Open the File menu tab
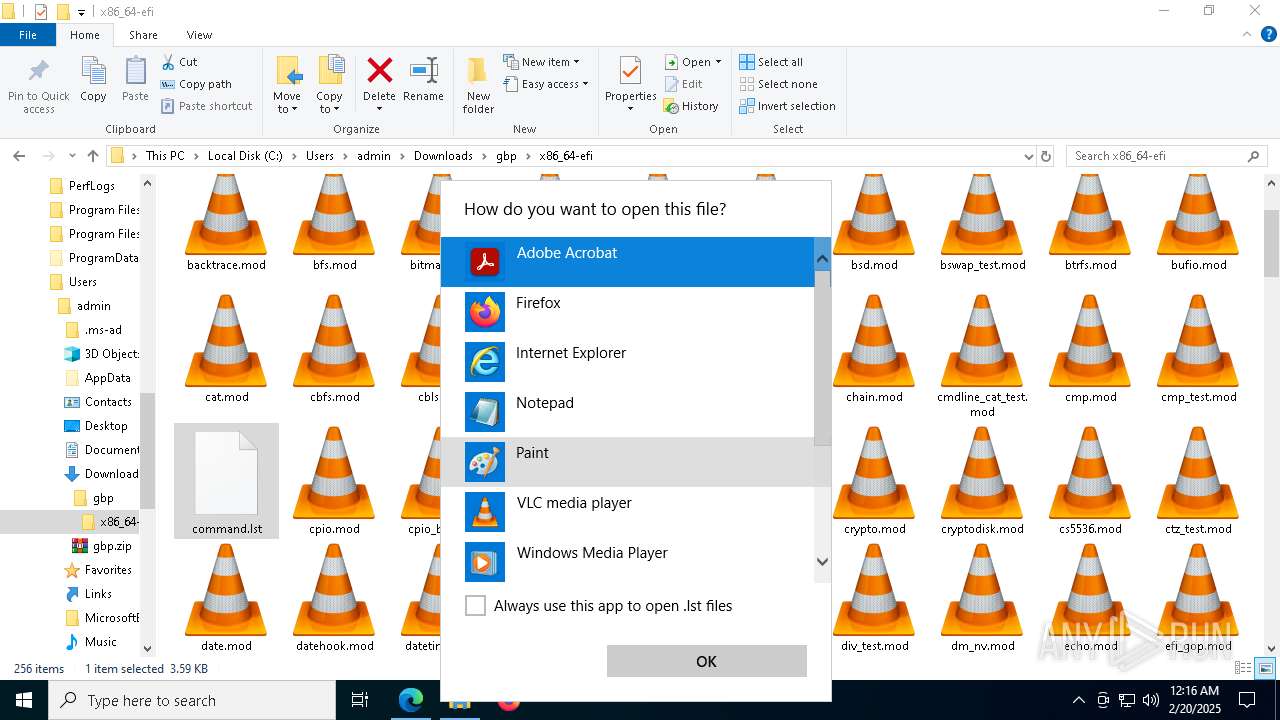The image size is (1280, 720). point(28,35)
